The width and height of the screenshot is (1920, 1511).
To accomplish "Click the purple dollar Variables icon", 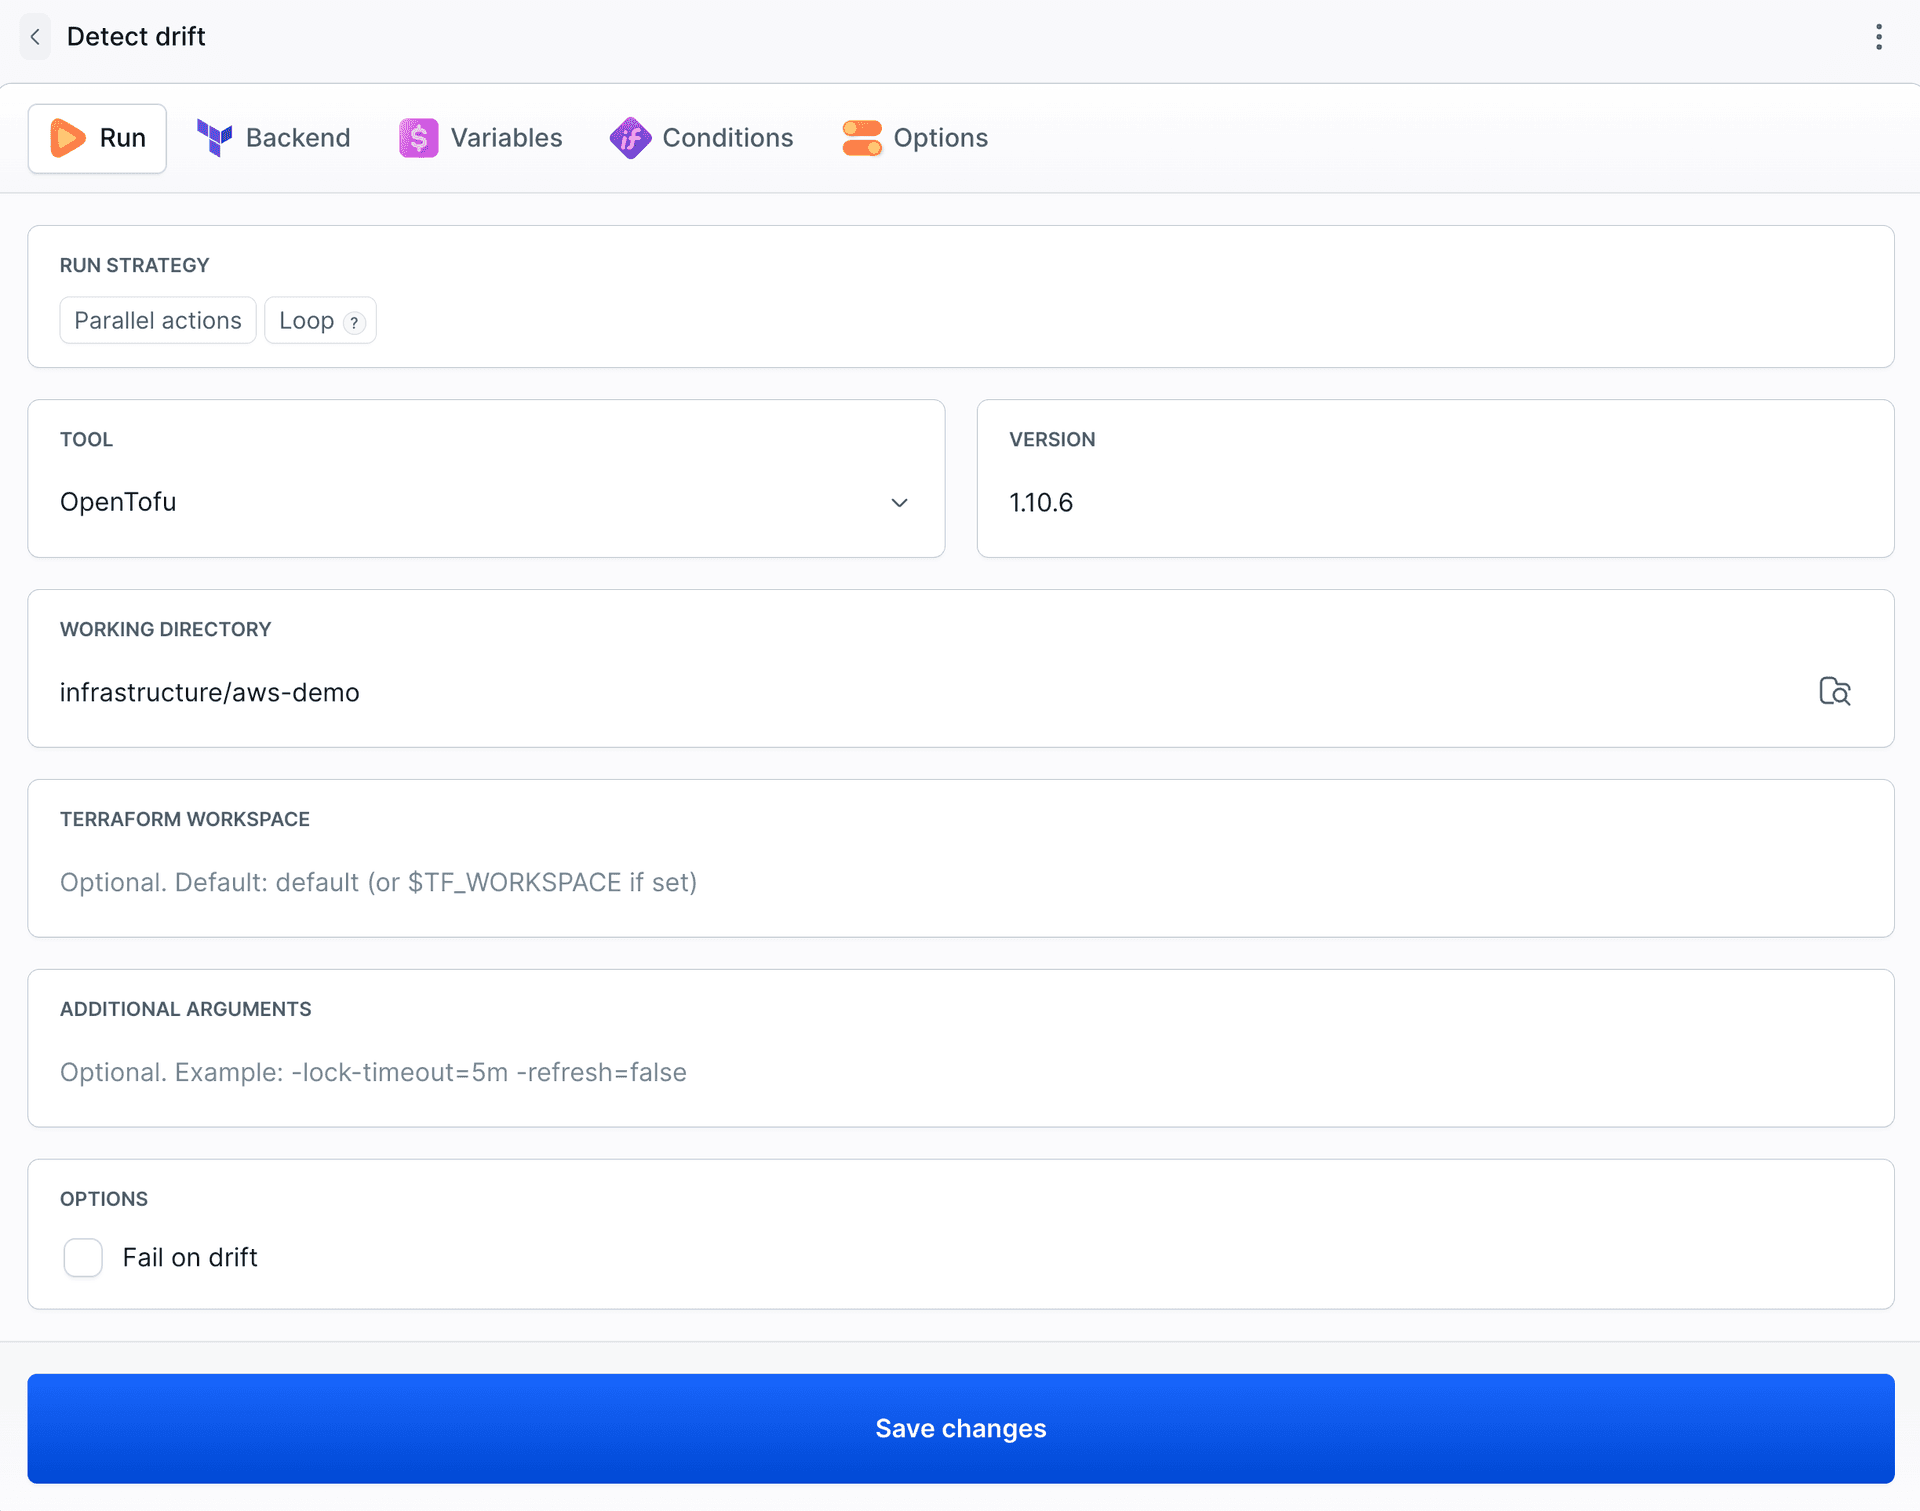I will coord(418,138).
